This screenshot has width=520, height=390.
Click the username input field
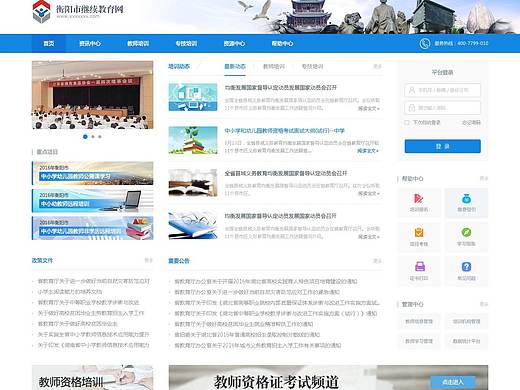point(443,90)
